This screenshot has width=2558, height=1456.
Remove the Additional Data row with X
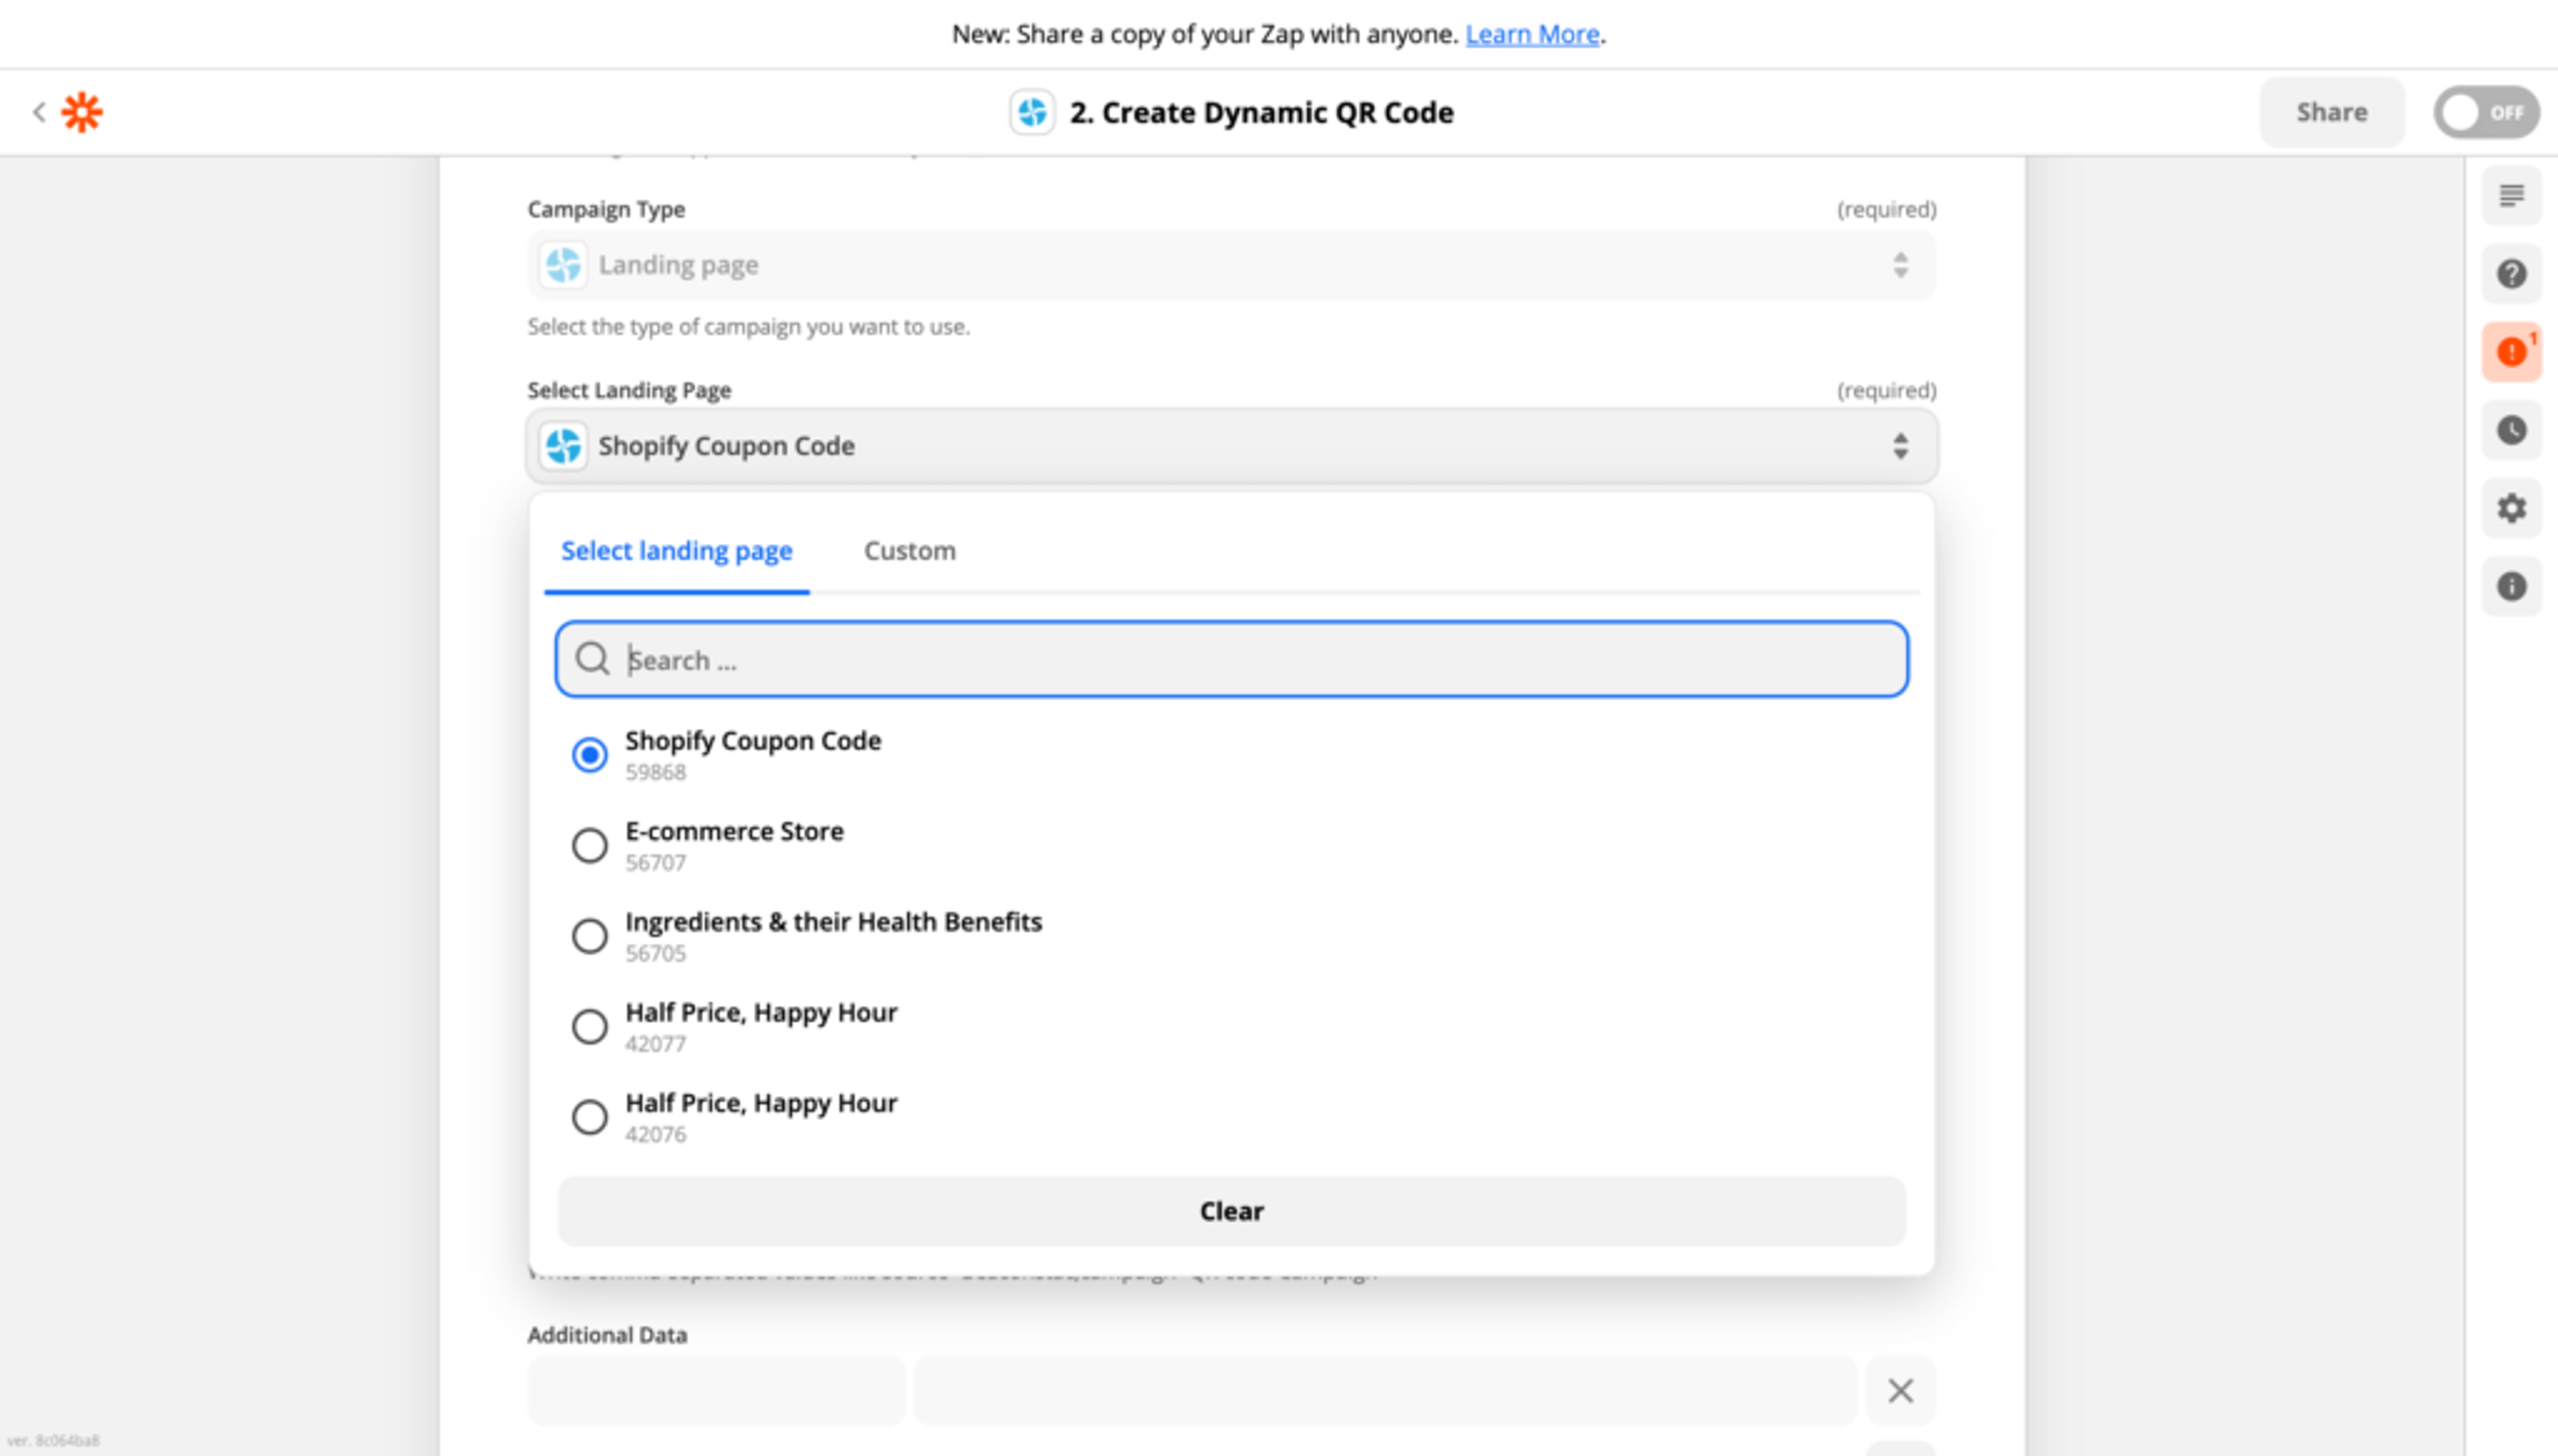[1900, 1390]
